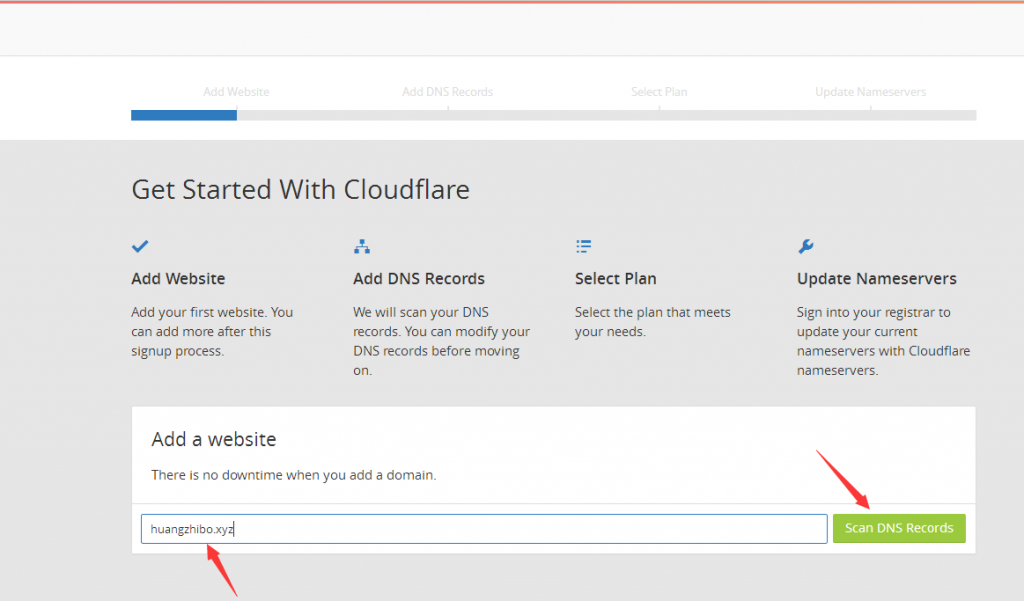The image size is (1024, 601).
Task: Click the bold Update Nameservers heading
Action: click(876, 278)
